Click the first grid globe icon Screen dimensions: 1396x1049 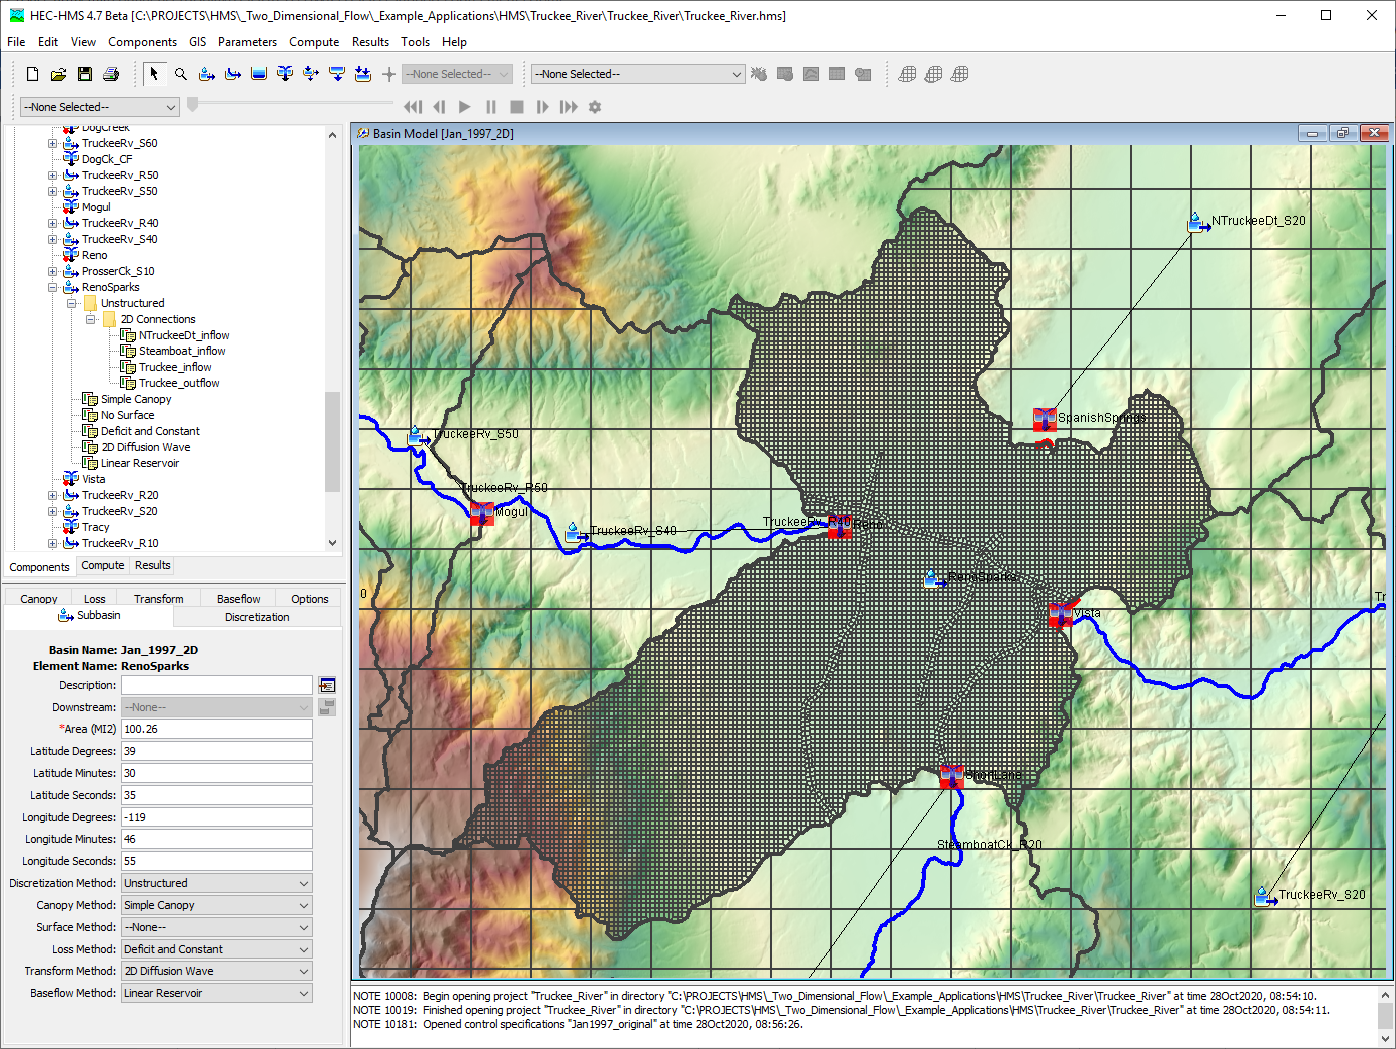[908, 74]
